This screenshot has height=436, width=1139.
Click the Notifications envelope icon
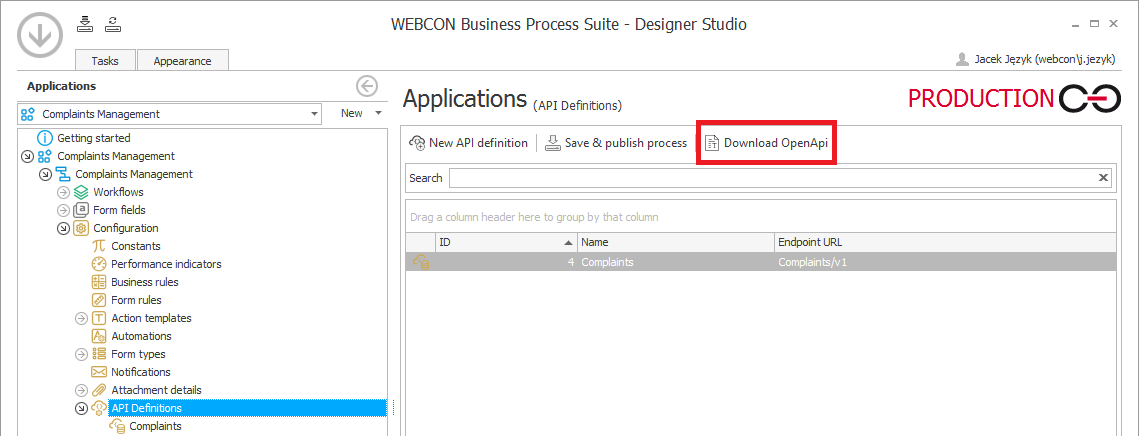(x=100, y=372)
